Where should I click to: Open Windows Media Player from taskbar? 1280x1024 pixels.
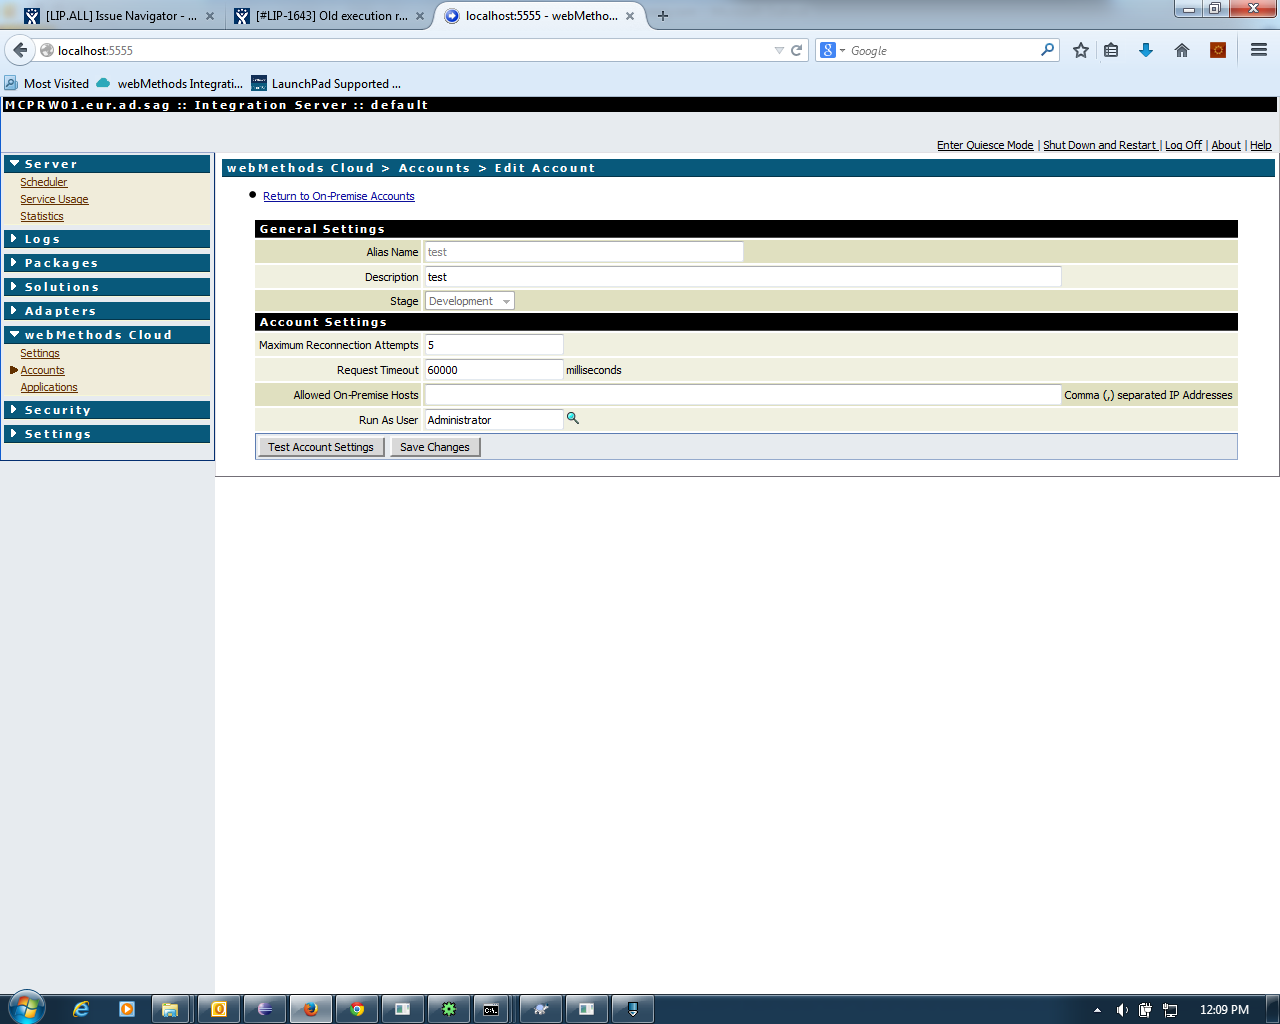(x=127, y=1009)
